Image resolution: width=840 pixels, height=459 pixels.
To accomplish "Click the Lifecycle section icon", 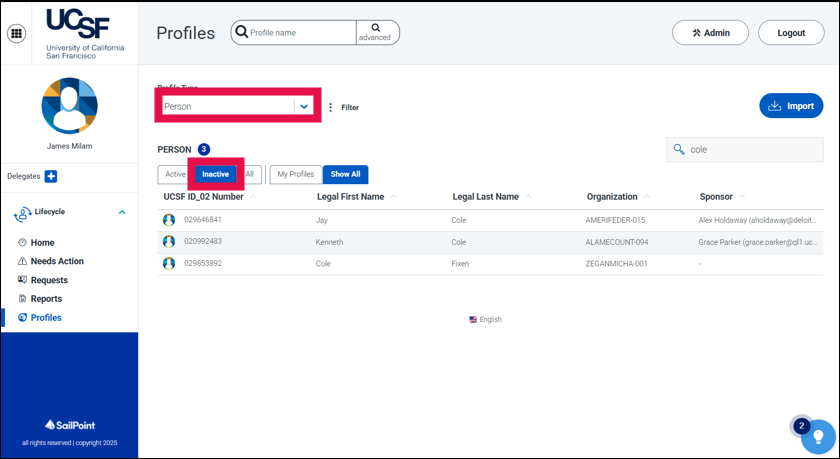I will [x=22, y=214].
